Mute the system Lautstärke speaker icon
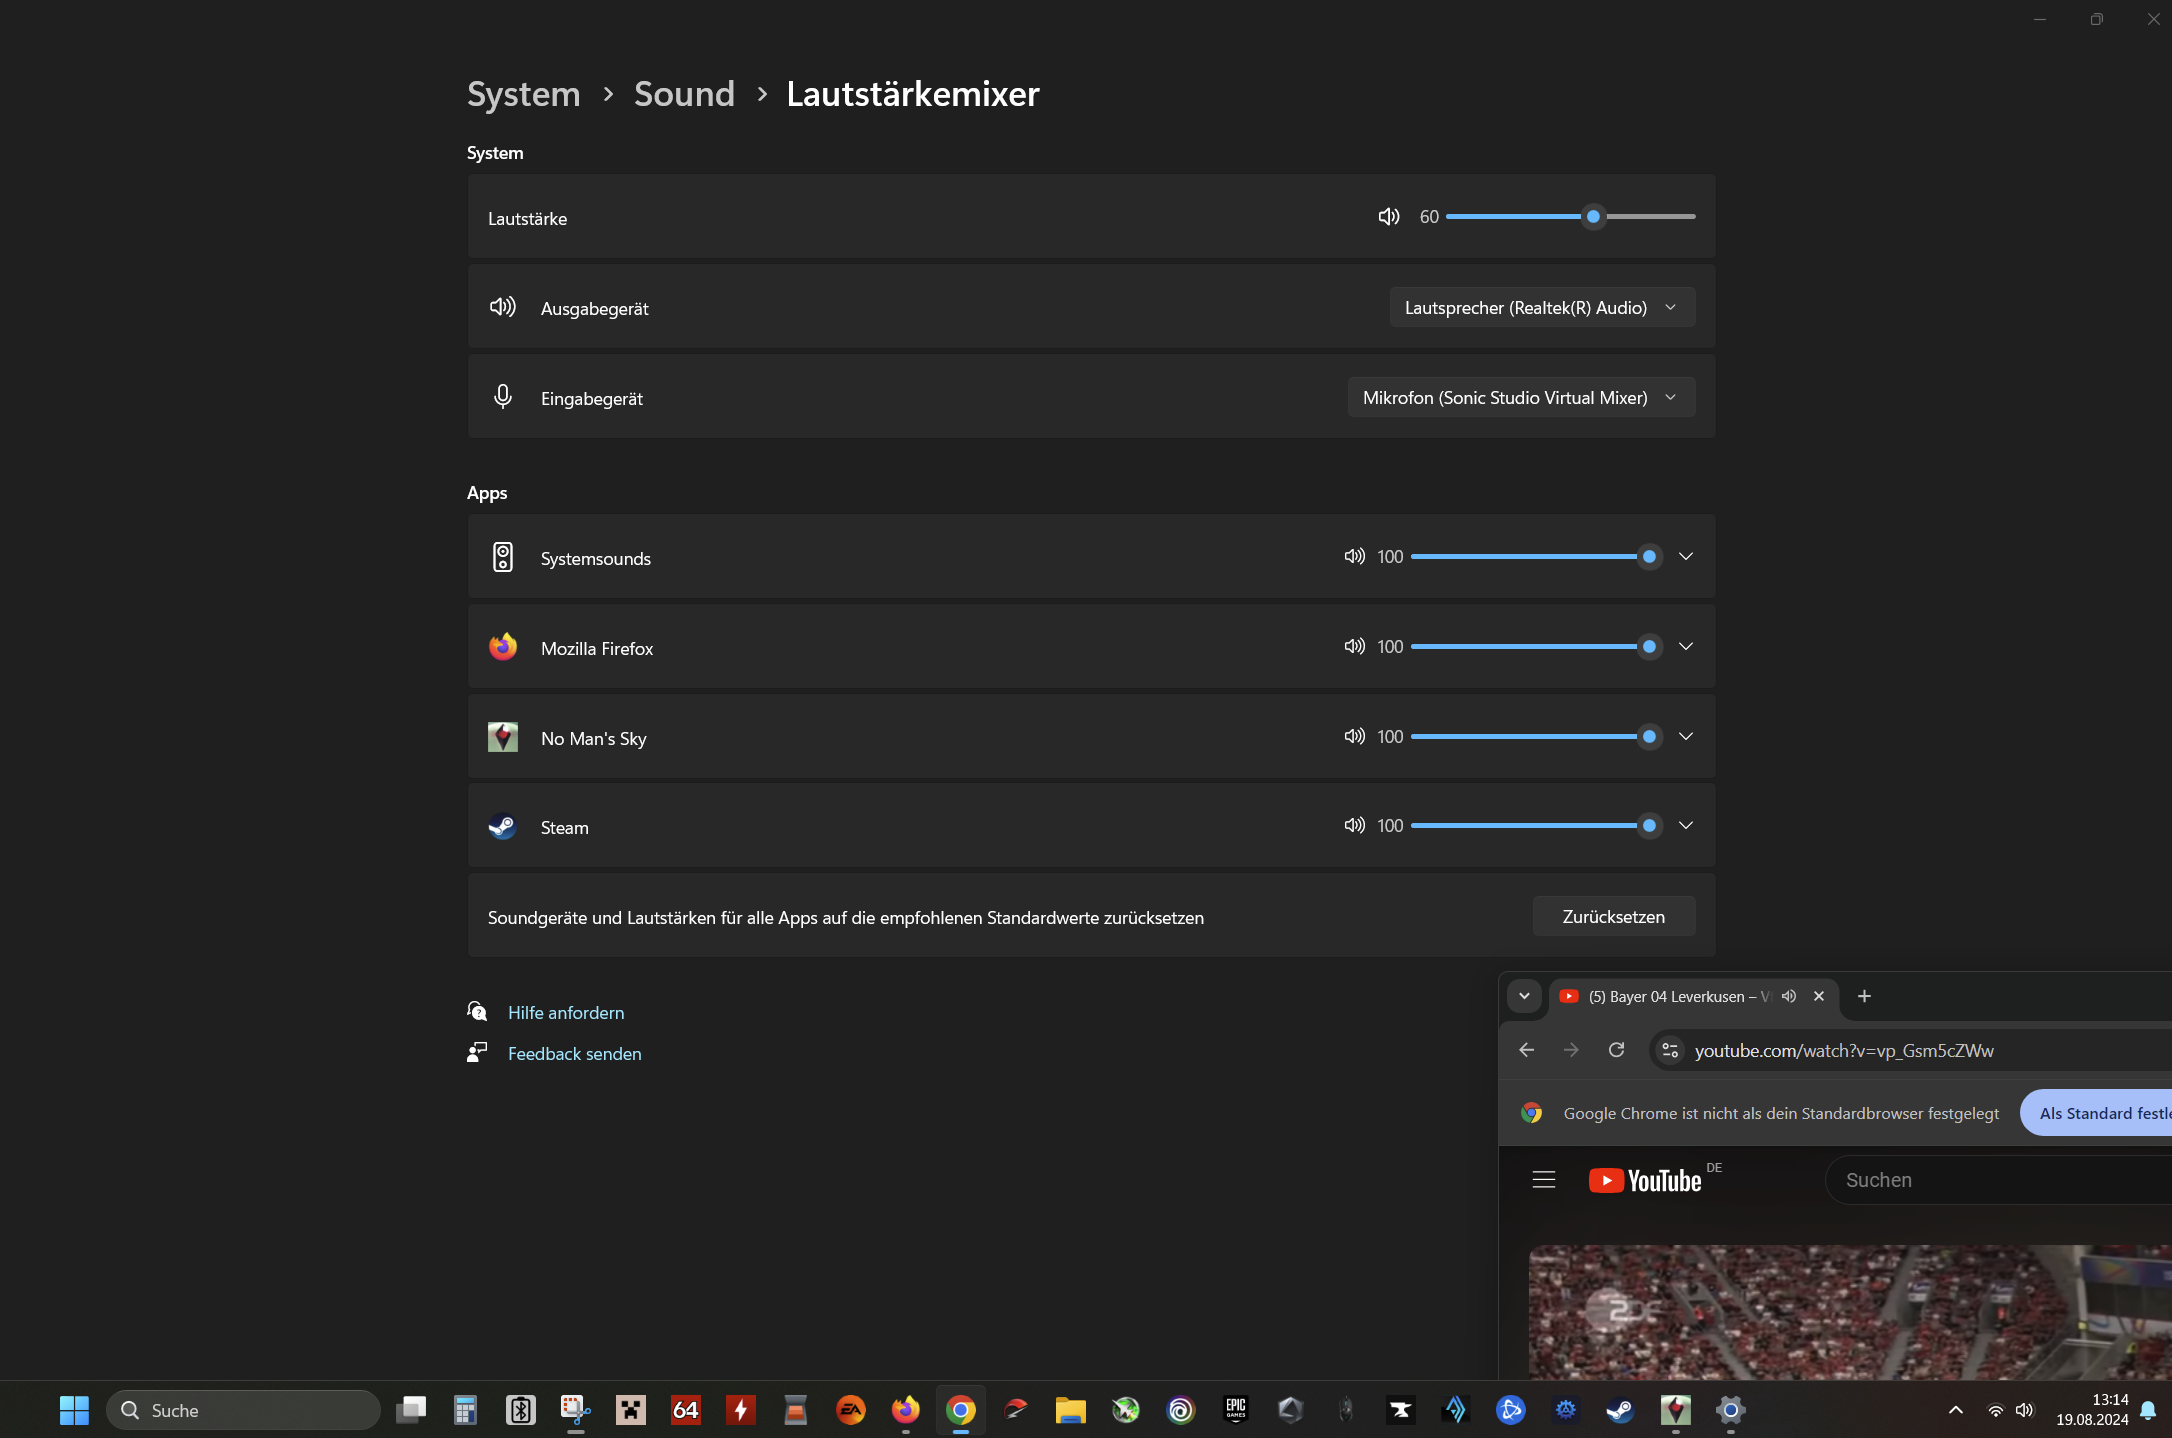Screen dimensions: 2172x1438 [x=1389, y=216]
